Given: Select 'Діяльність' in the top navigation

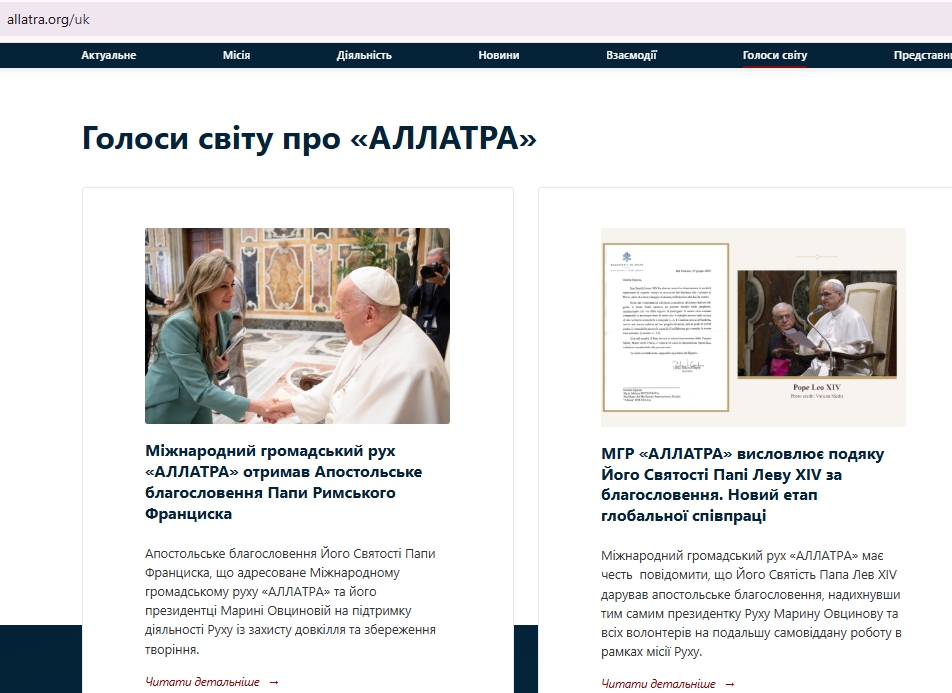Looking at the screenshot, I should coord(364,56).
